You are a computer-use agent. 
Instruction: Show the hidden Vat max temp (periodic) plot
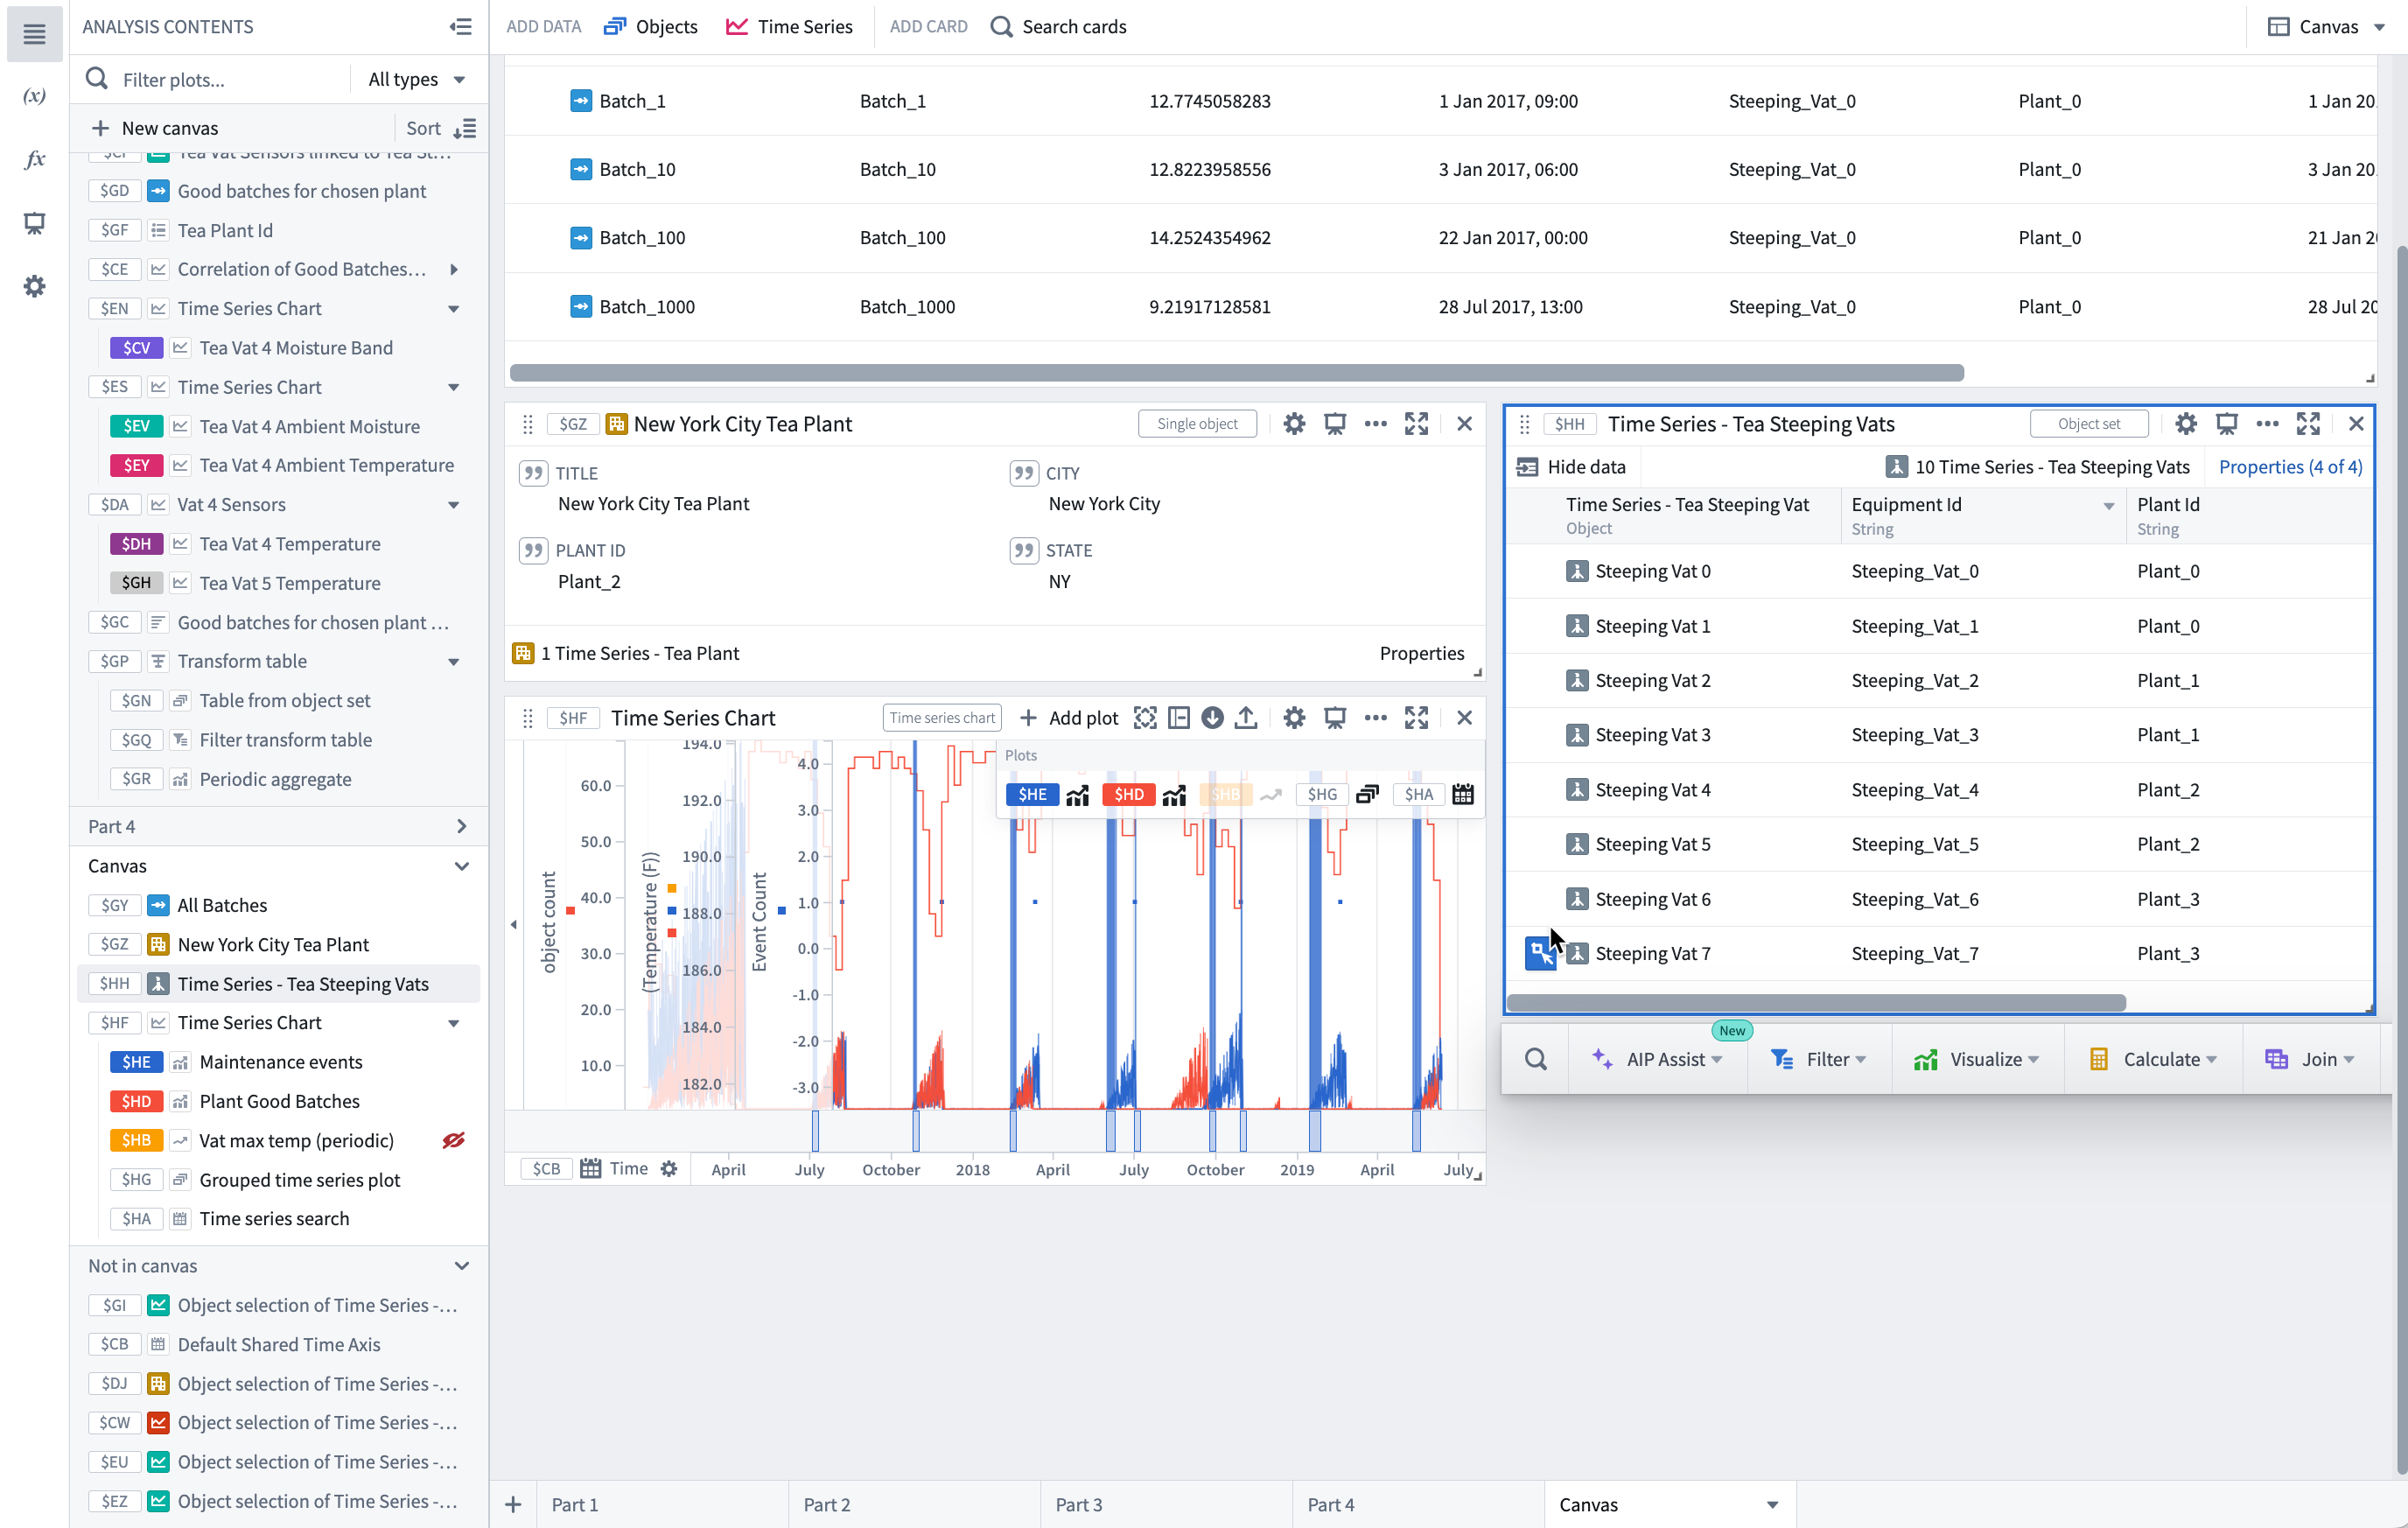[454, 1141]
